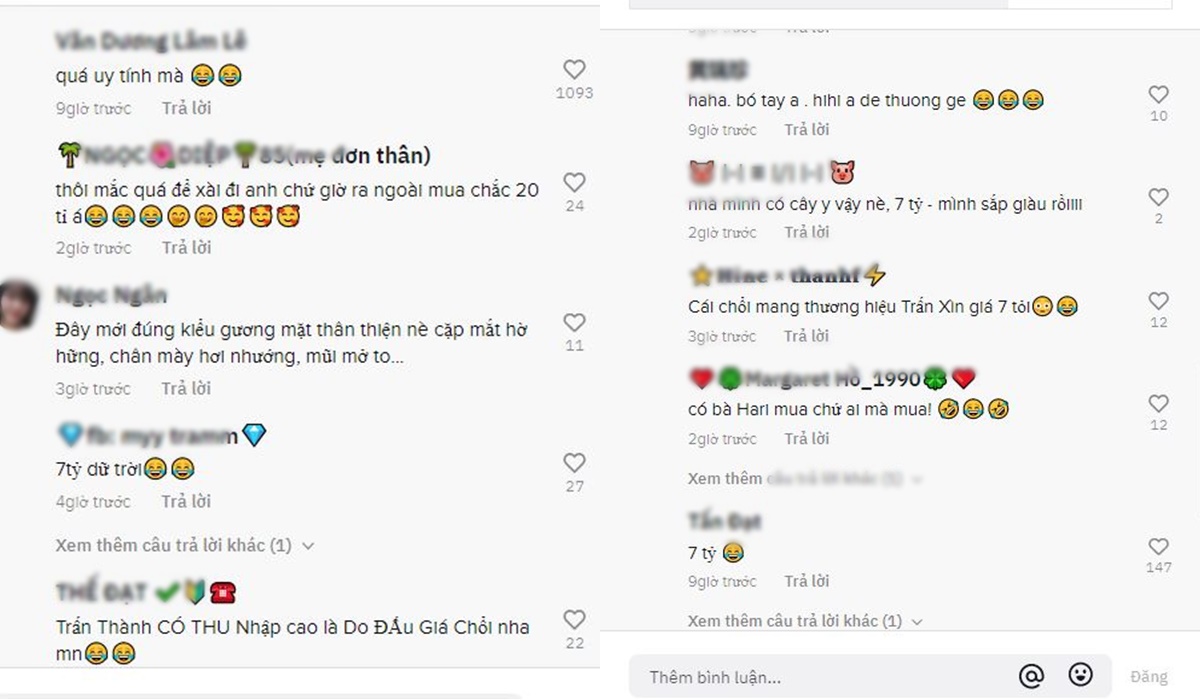This screenshot has height=700, width=1200.
Task: Click 'Trả lời' under 'nhà mình có cây y vậy'
Action: [x=807, y=232]
